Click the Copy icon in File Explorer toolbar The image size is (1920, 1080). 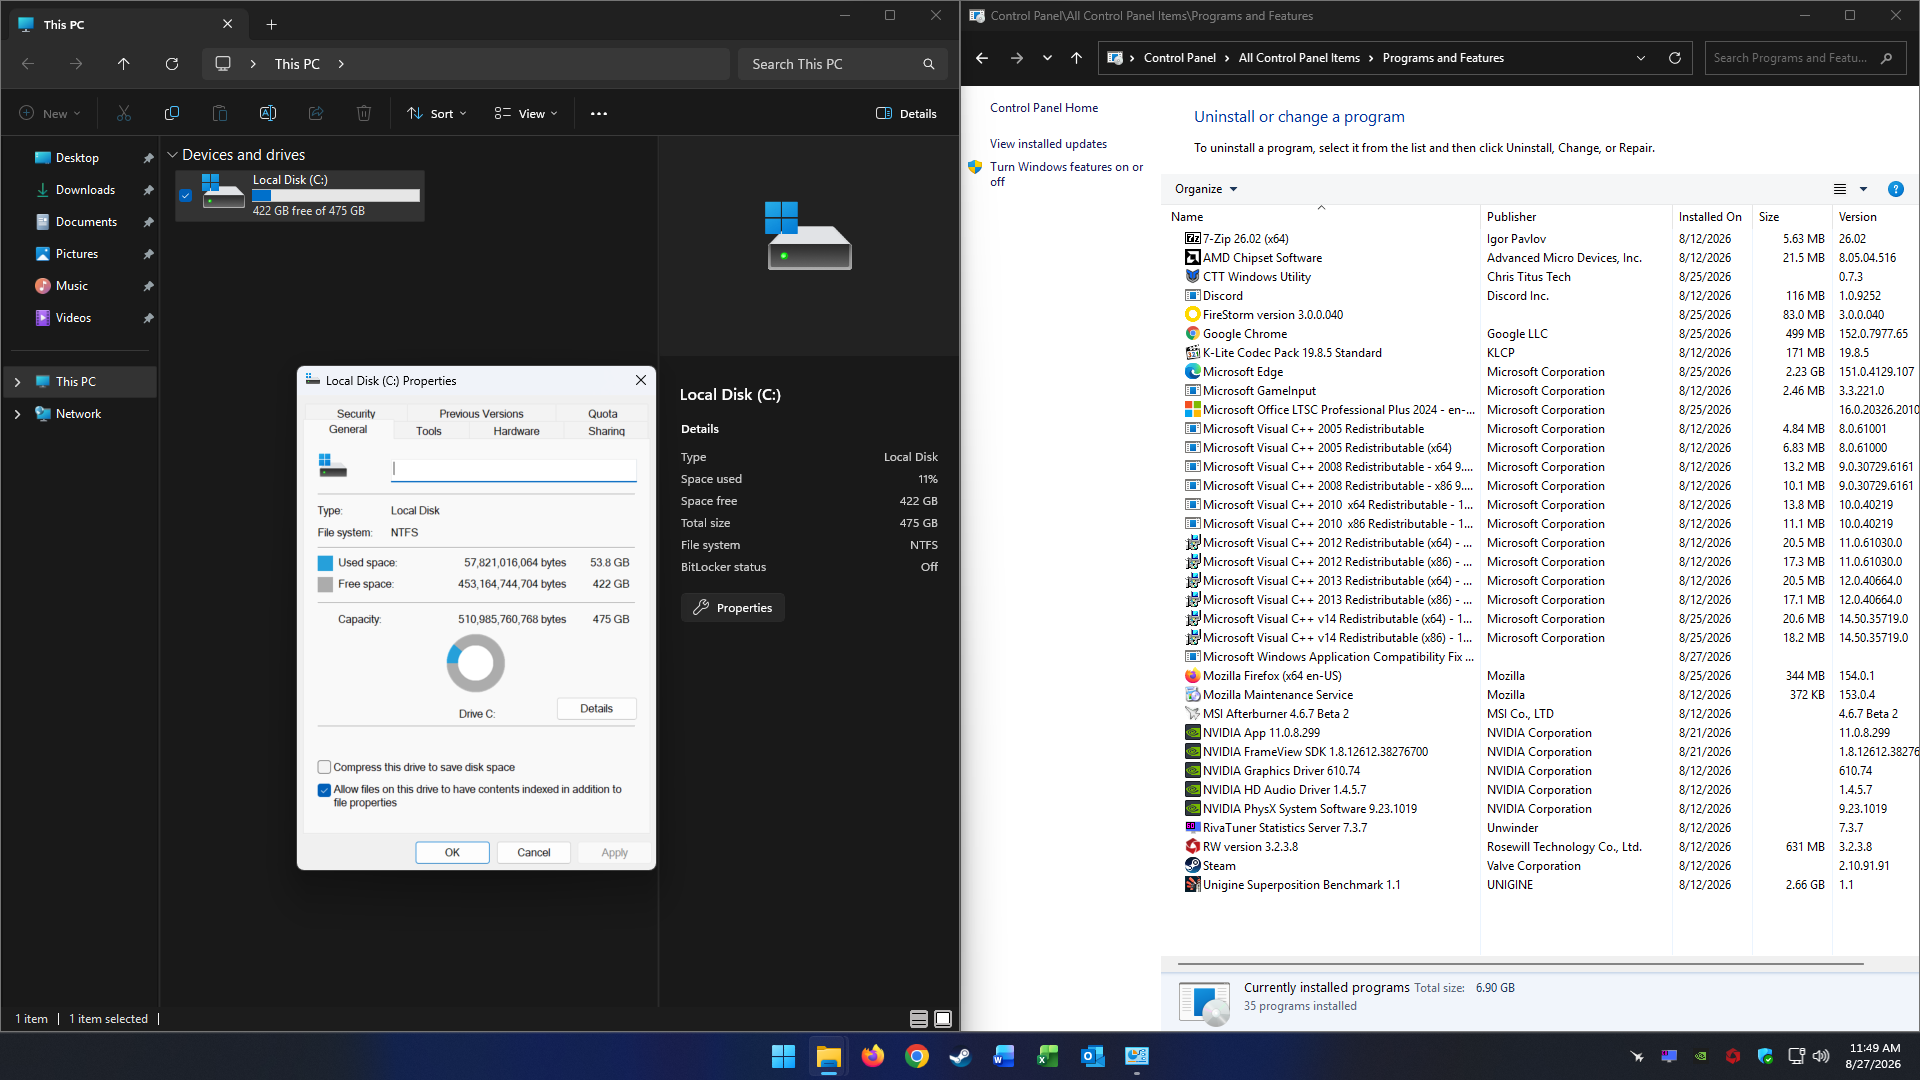click(x=172, y=114)
